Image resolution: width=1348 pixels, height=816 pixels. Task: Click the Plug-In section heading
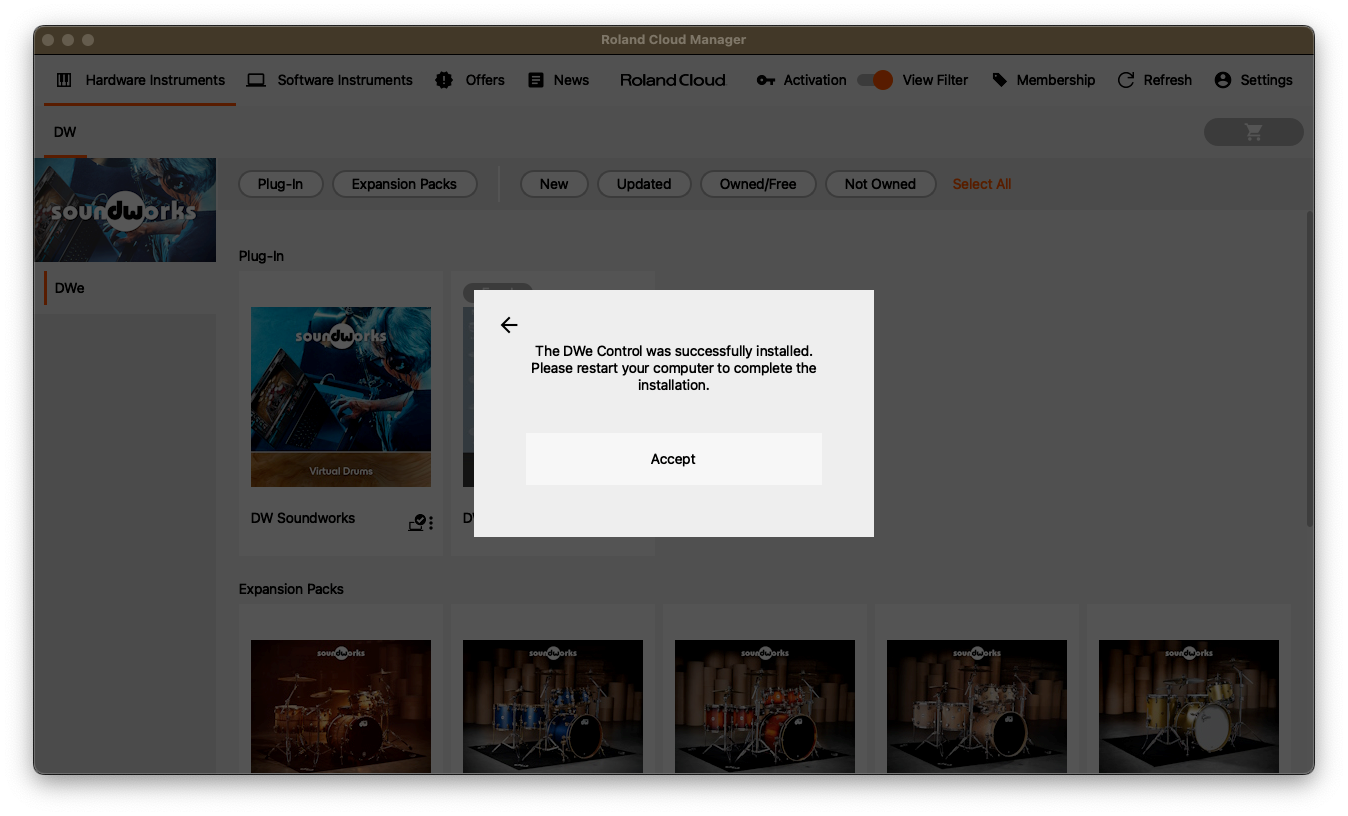[261, 256]
